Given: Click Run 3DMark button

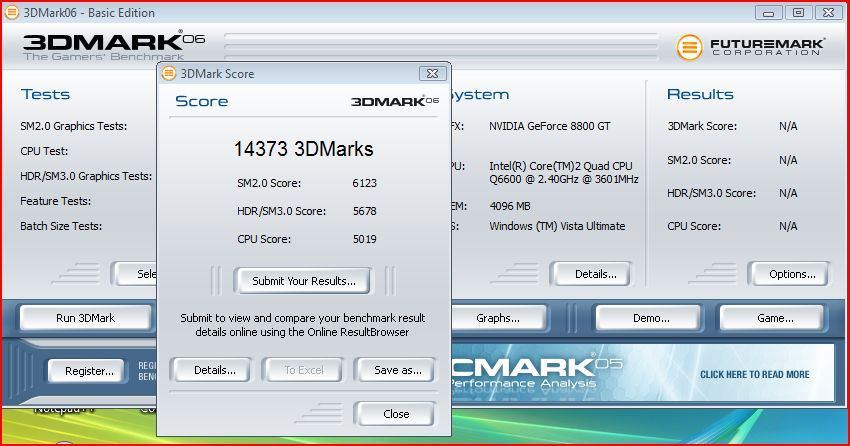Looking at the screenshot, I should tap(86, 318).
